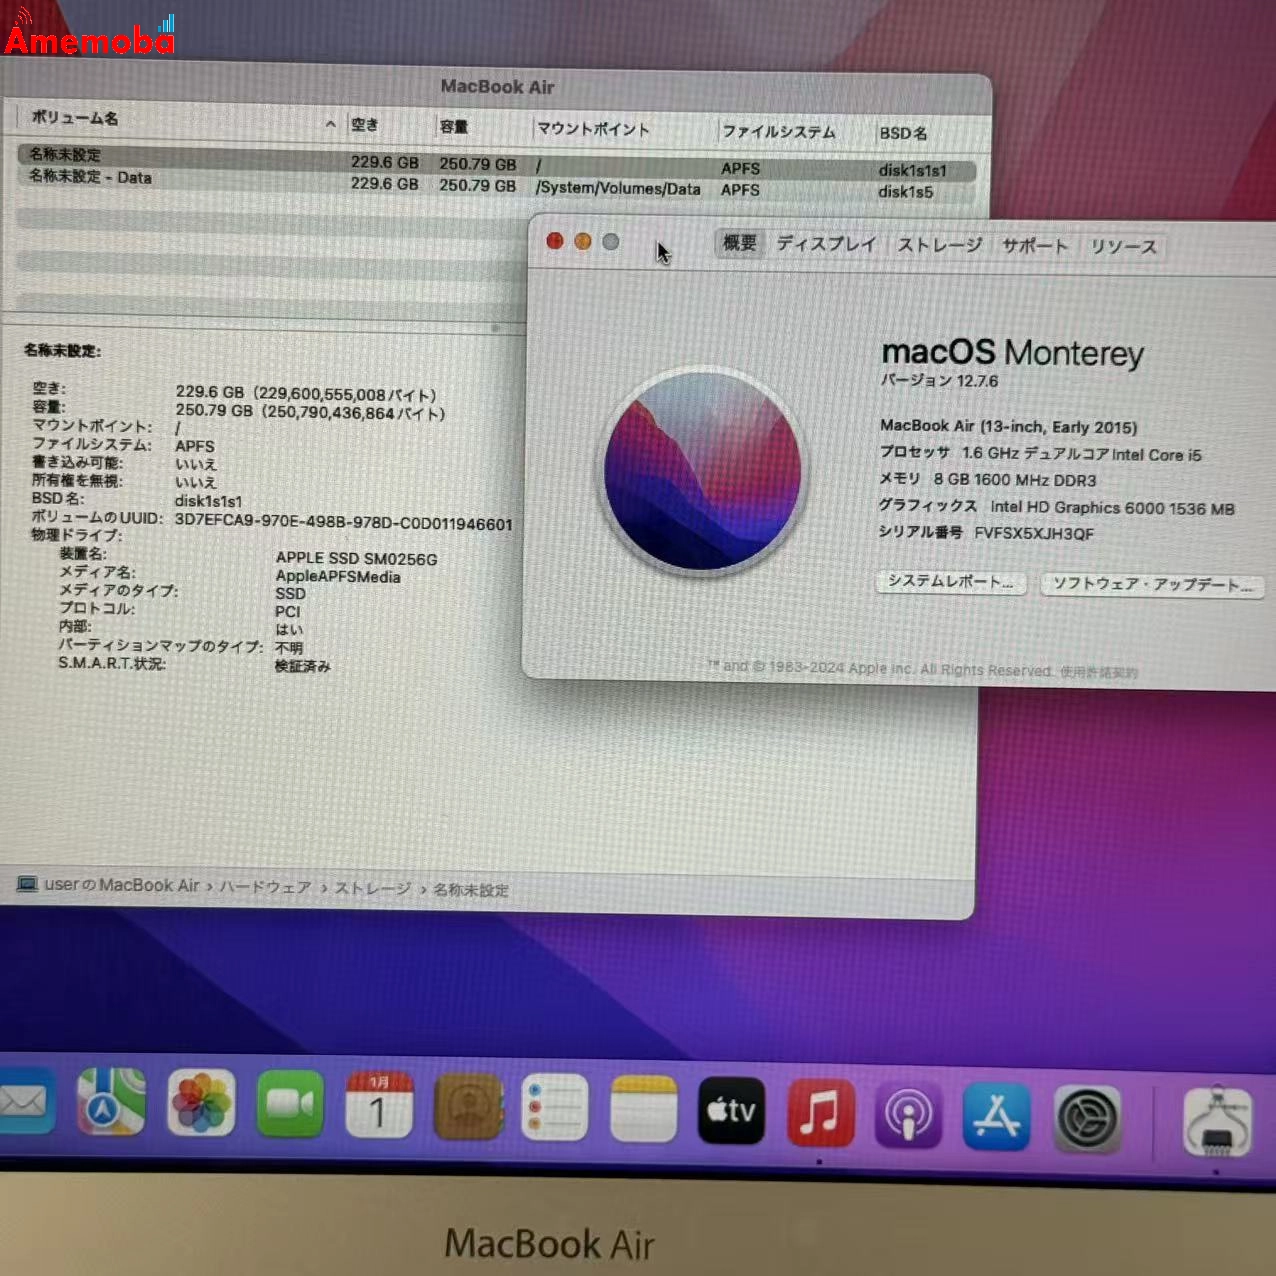
Task: Click ハードウェア in the path bar
Action: tap(265, 887)
